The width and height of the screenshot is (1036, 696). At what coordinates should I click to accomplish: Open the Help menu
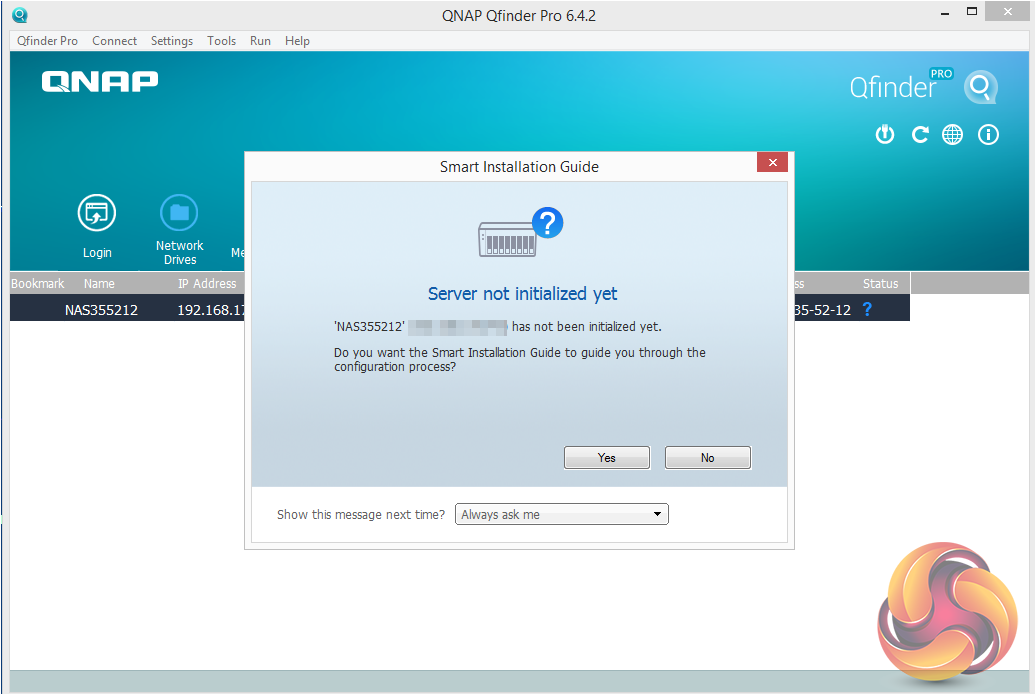pyautogui.click(x=297, y=41)
